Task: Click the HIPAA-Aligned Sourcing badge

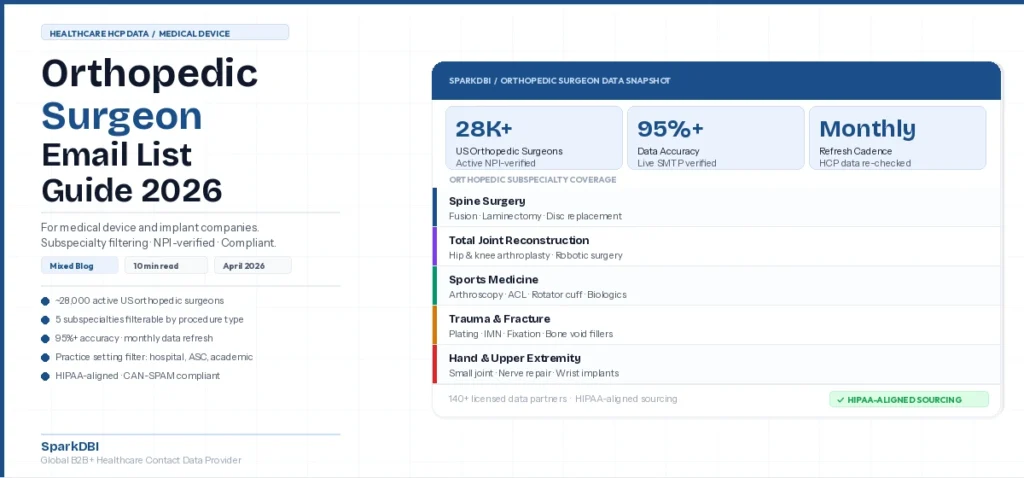Action: (908, 399)
